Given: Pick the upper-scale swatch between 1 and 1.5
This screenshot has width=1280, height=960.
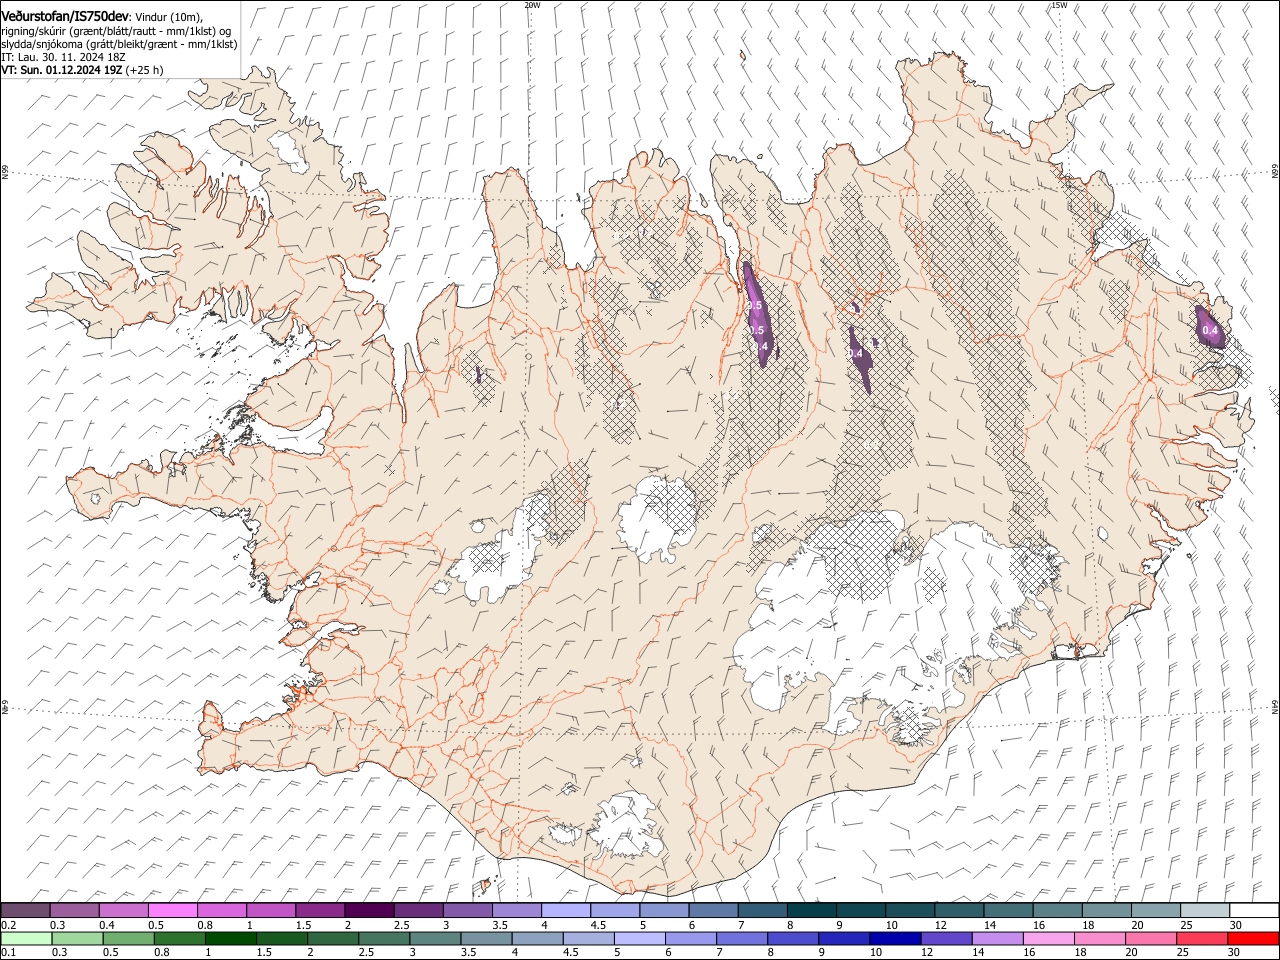Looking at the screenshot, I should [x=271, y=911].
